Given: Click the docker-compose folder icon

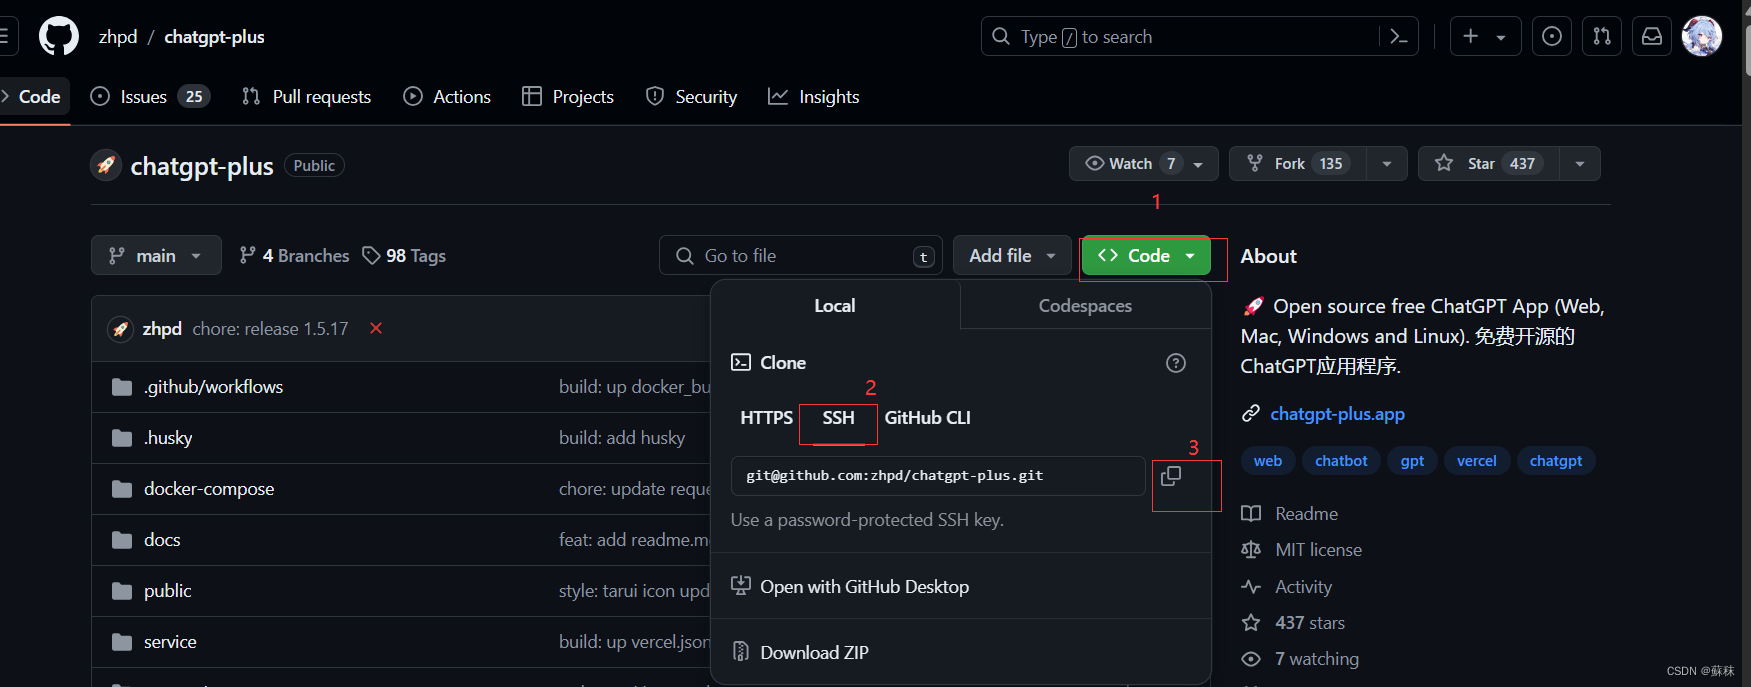Looking at the screenshot, I should point(122,489).
